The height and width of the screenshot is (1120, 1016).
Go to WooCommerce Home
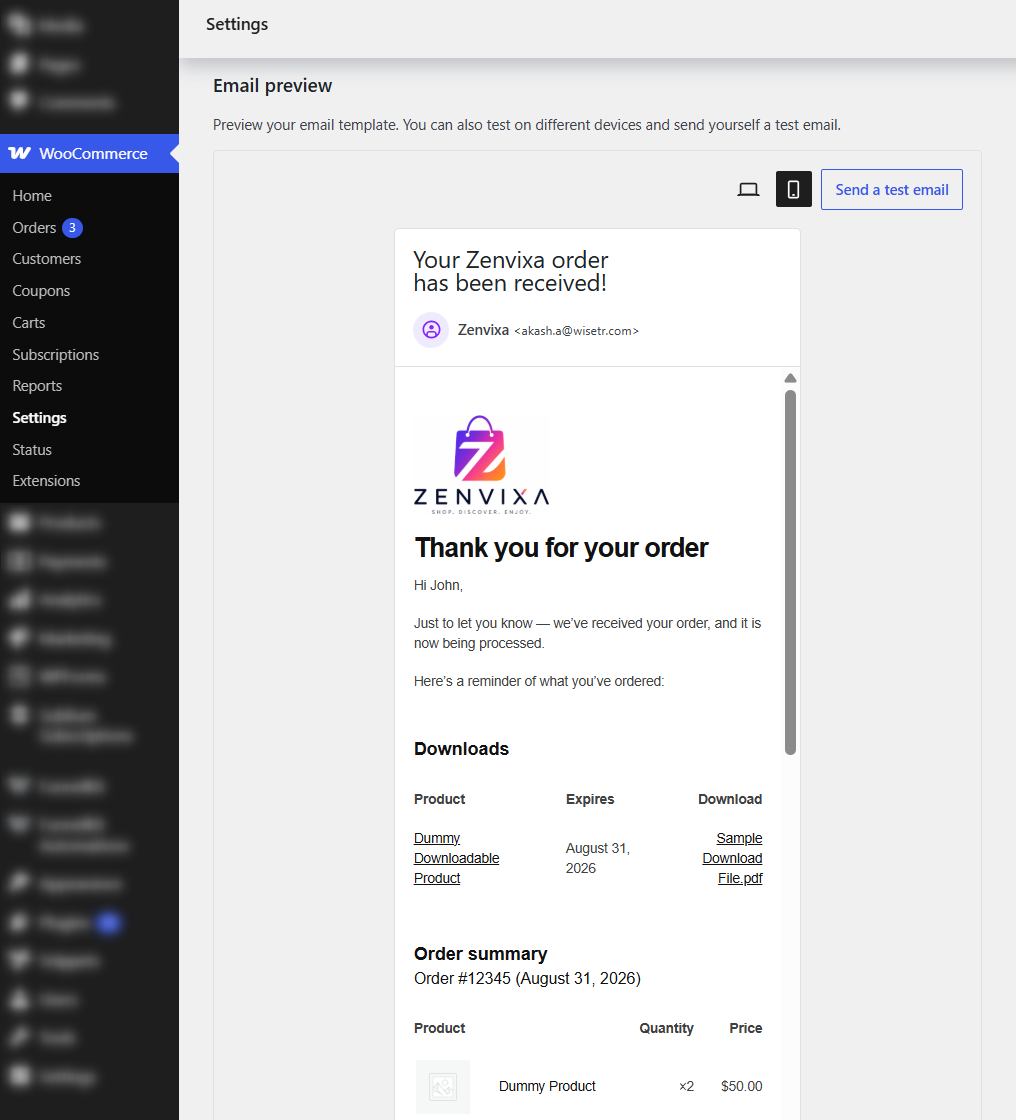32,196
